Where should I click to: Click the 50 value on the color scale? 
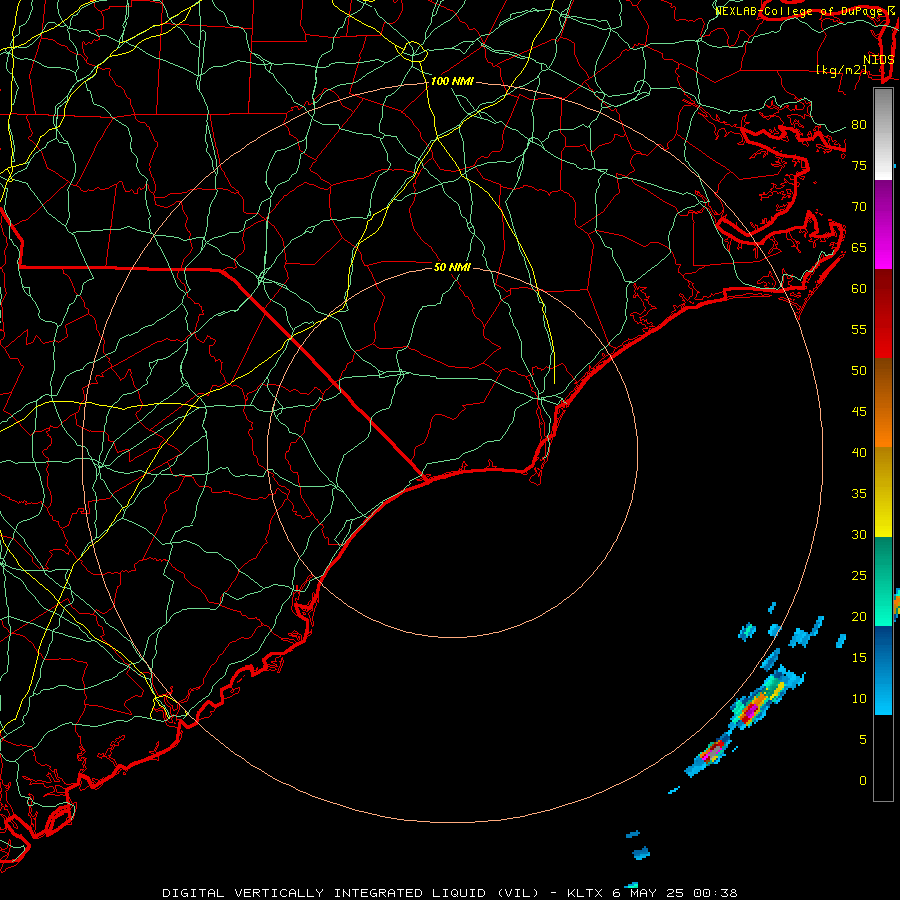tap(859, 371)
